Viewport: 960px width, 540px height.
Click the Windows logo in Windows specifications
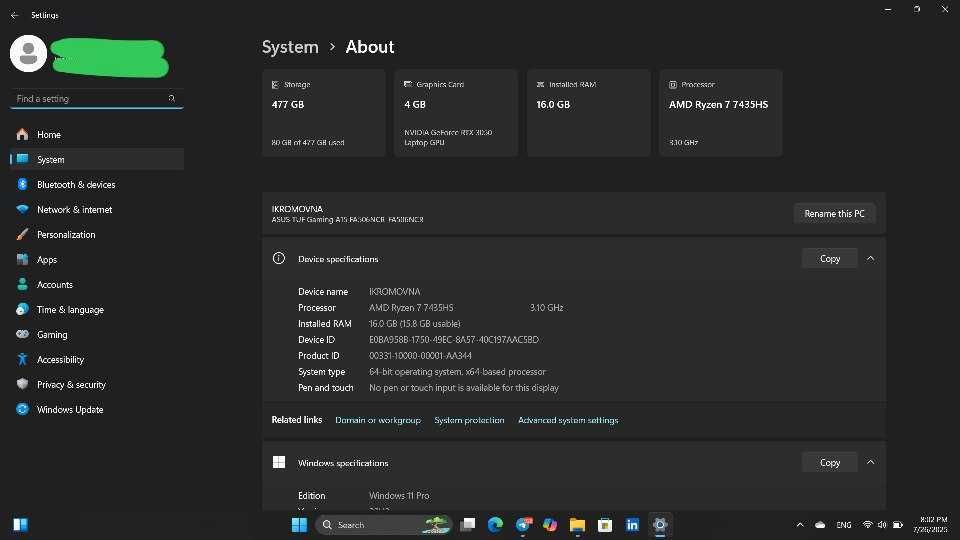click(x=279, y=462)
